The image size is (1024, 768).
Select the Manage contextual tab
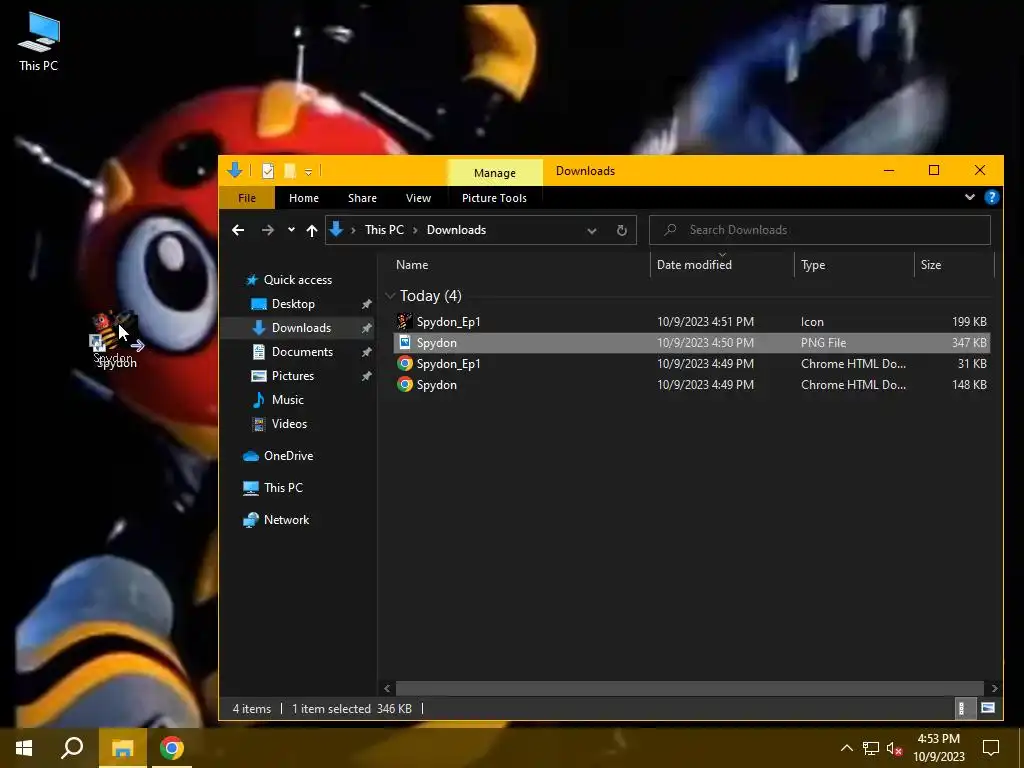pyautogui.click(x=494, y=172)
